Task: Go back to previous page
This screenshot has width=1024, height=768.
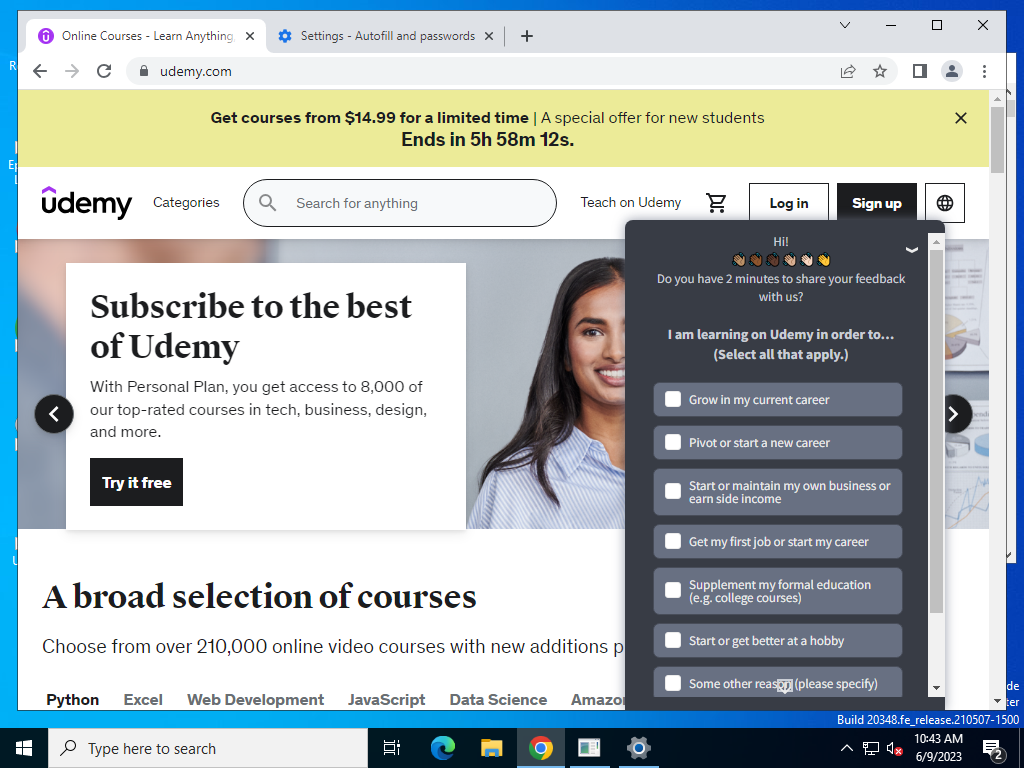Action: click(x=40, y=71)
